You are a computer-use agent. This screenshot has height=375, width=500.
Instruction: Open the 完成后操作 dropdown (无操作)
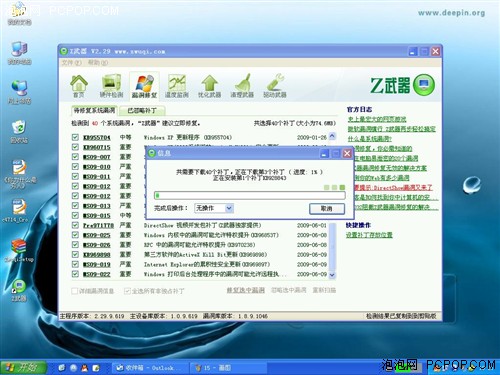coord(214,208)
